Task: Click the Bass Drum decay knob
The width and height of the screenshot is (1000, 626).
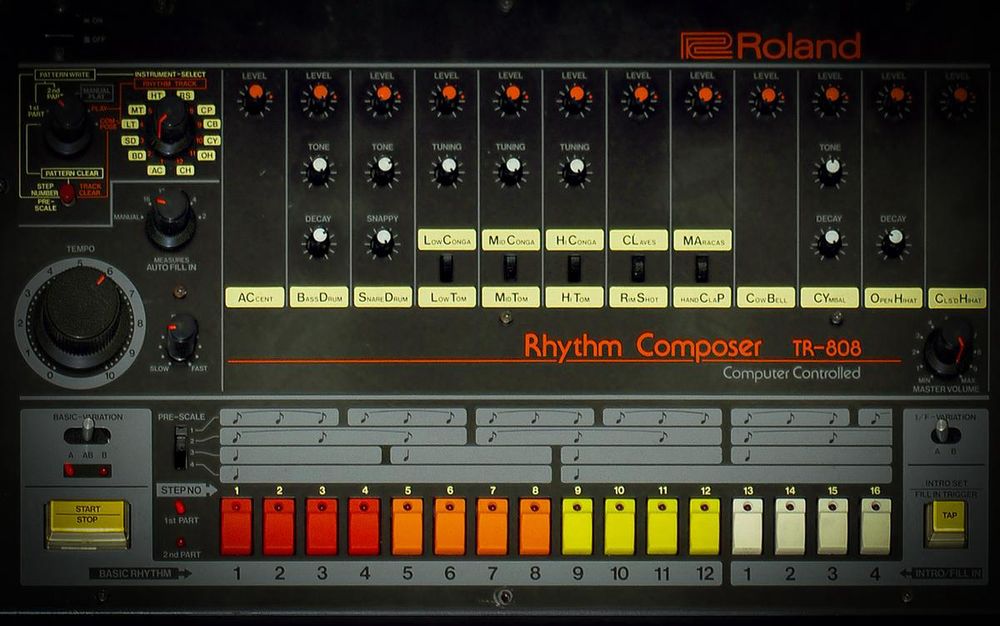Action: click(x=318, y=242)
